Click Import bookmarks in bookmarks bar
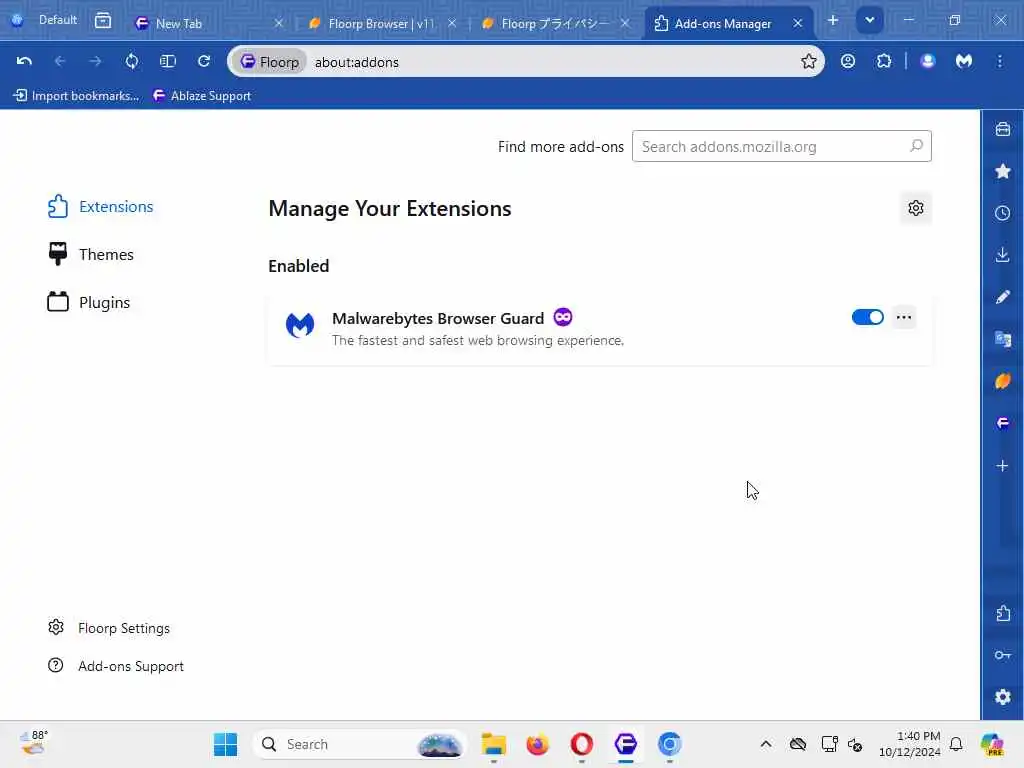This screenshot has height=768, width=1024. pyautogui.click(x=76, y=95)
